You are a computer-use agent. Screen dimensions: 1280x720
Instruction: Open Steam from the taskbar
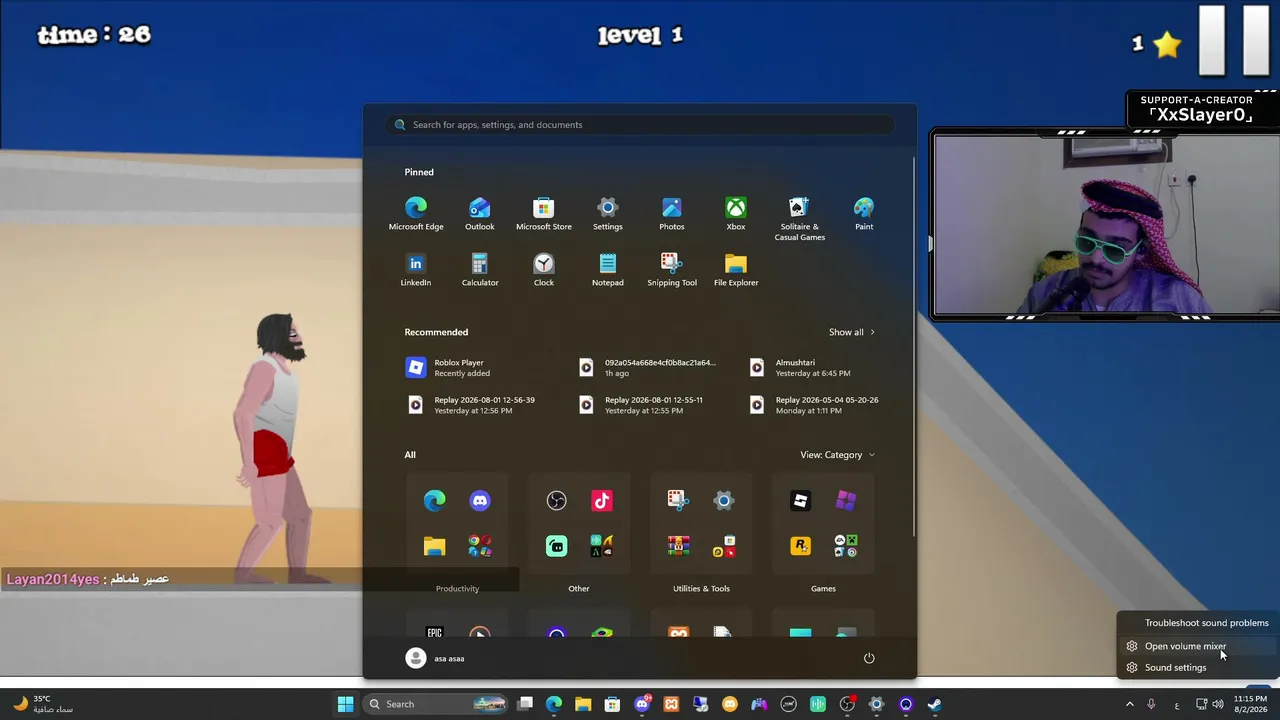coord(934,704)
